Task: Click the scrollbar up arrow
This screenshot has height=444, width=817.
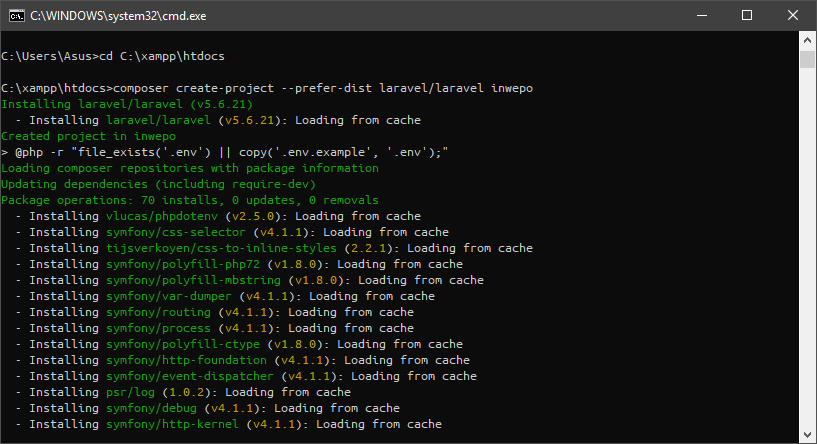Action: [x=808, y=42]
